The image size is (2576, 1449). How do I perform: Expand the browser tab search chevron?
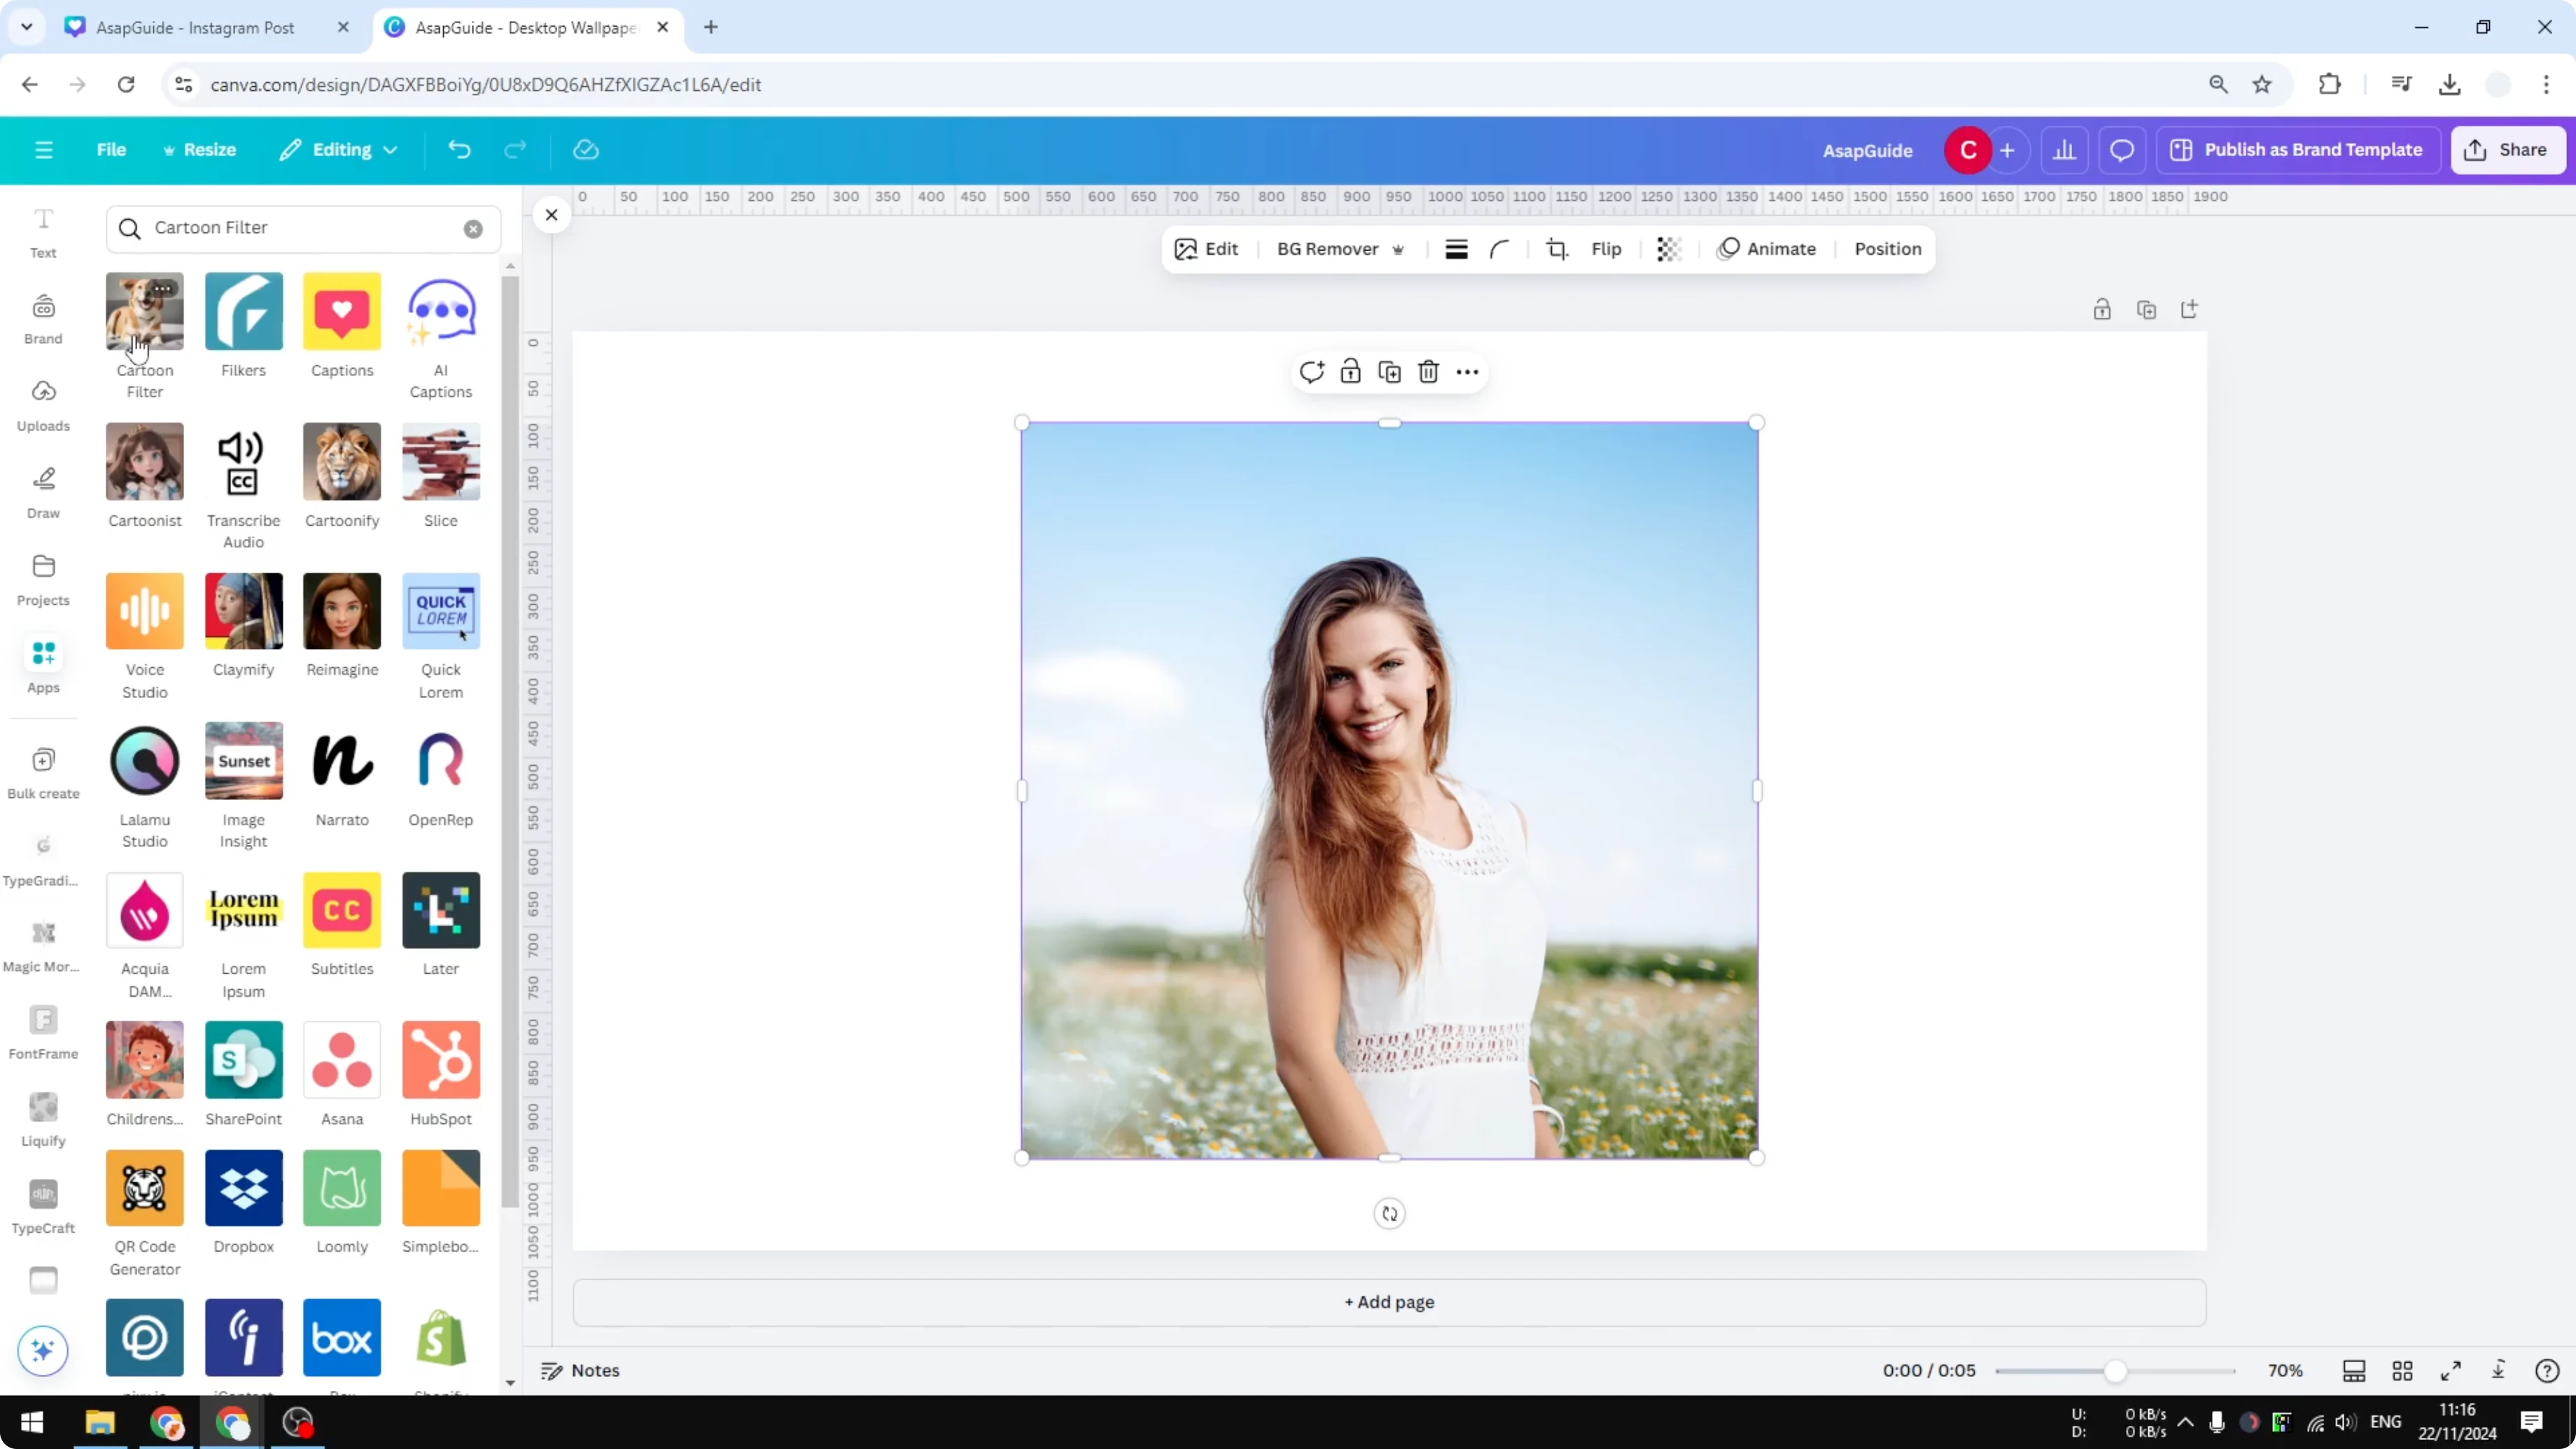[26, 27]
